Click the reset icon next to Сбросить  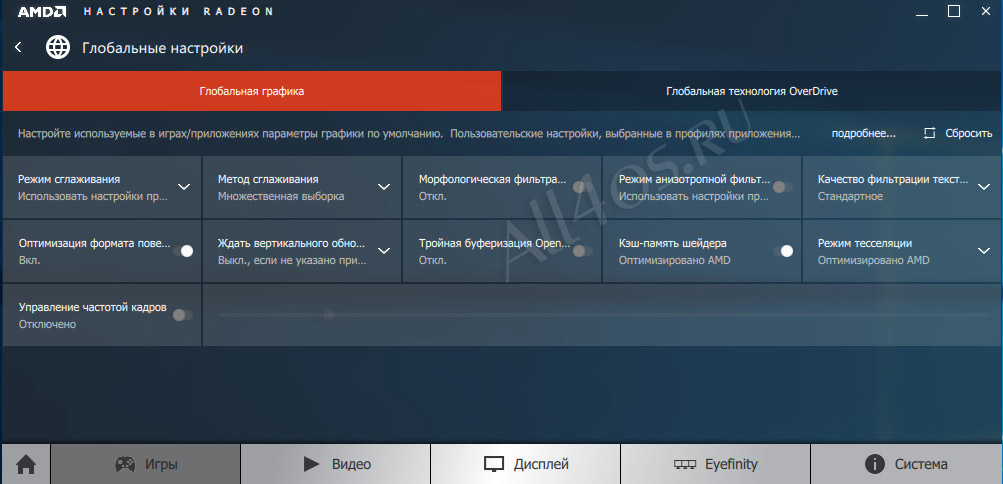pyautogui.click(x=929, y=134)
